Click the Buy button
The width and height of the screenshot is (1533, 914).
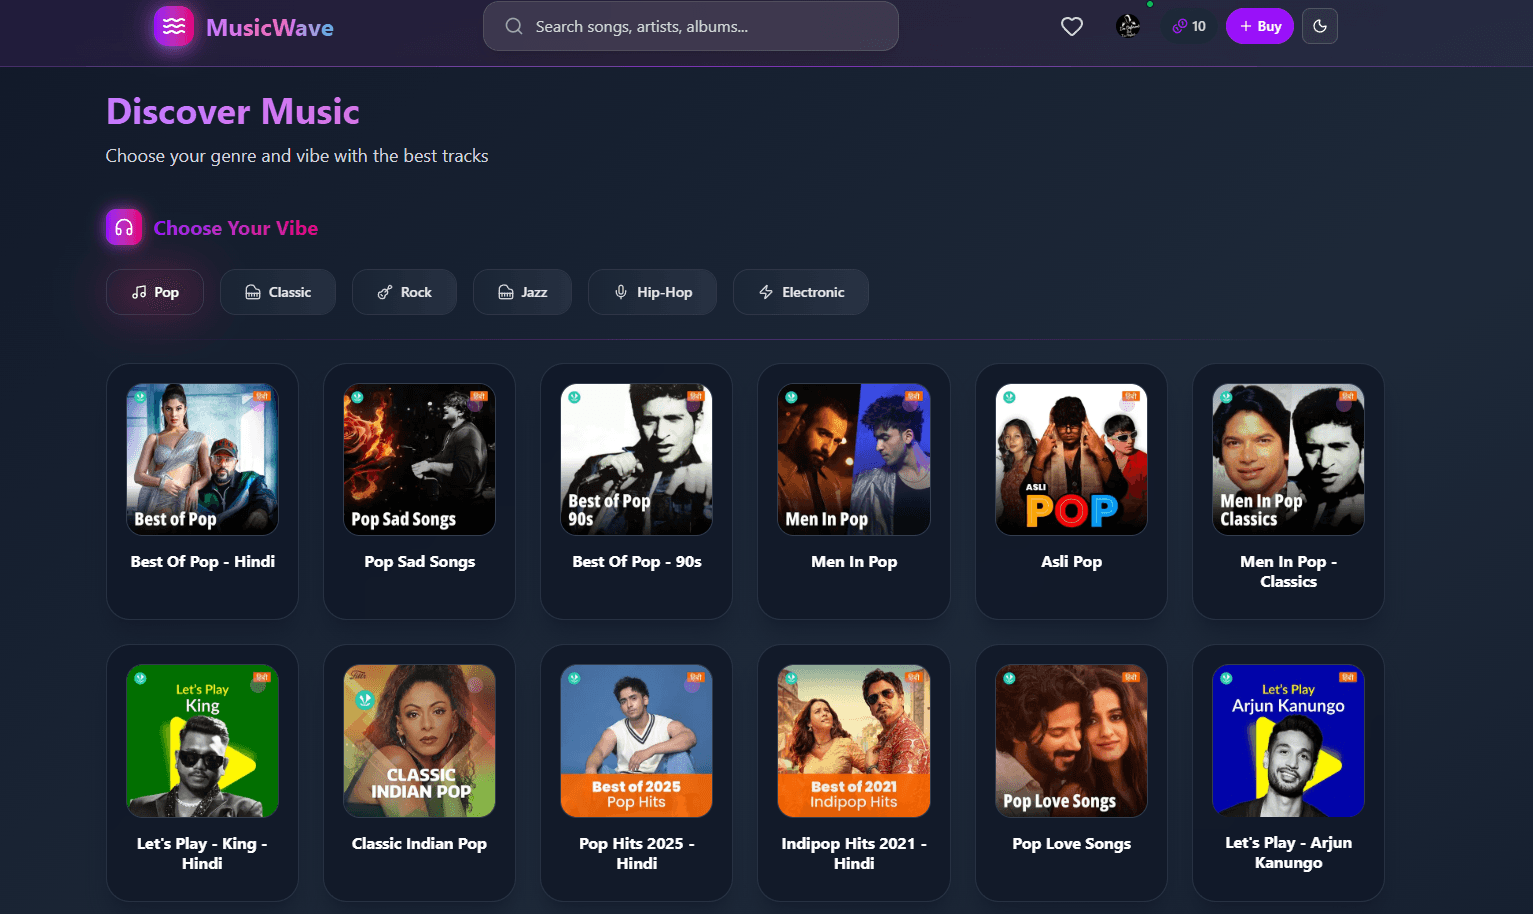(x=1260, y=26)
